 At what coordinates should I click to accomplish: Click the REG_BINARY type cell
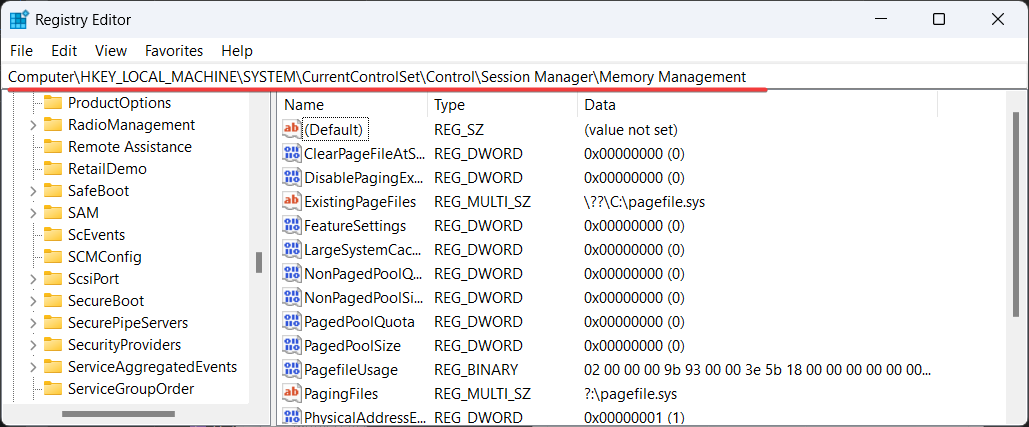tap(476, 369)
